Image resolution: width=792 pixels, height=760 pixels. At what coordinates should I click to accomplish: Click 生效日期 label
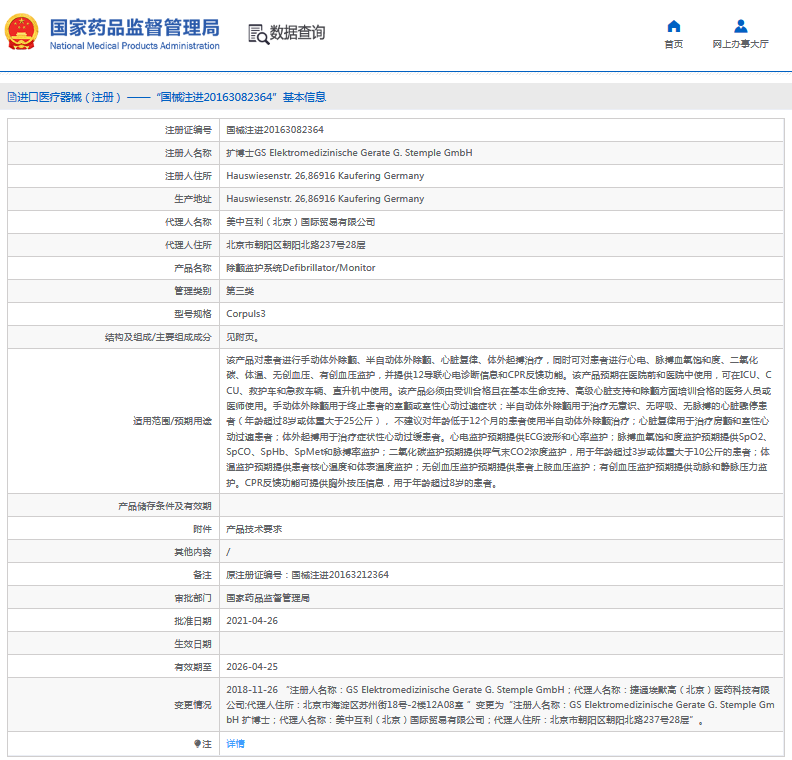pos(193,644)
